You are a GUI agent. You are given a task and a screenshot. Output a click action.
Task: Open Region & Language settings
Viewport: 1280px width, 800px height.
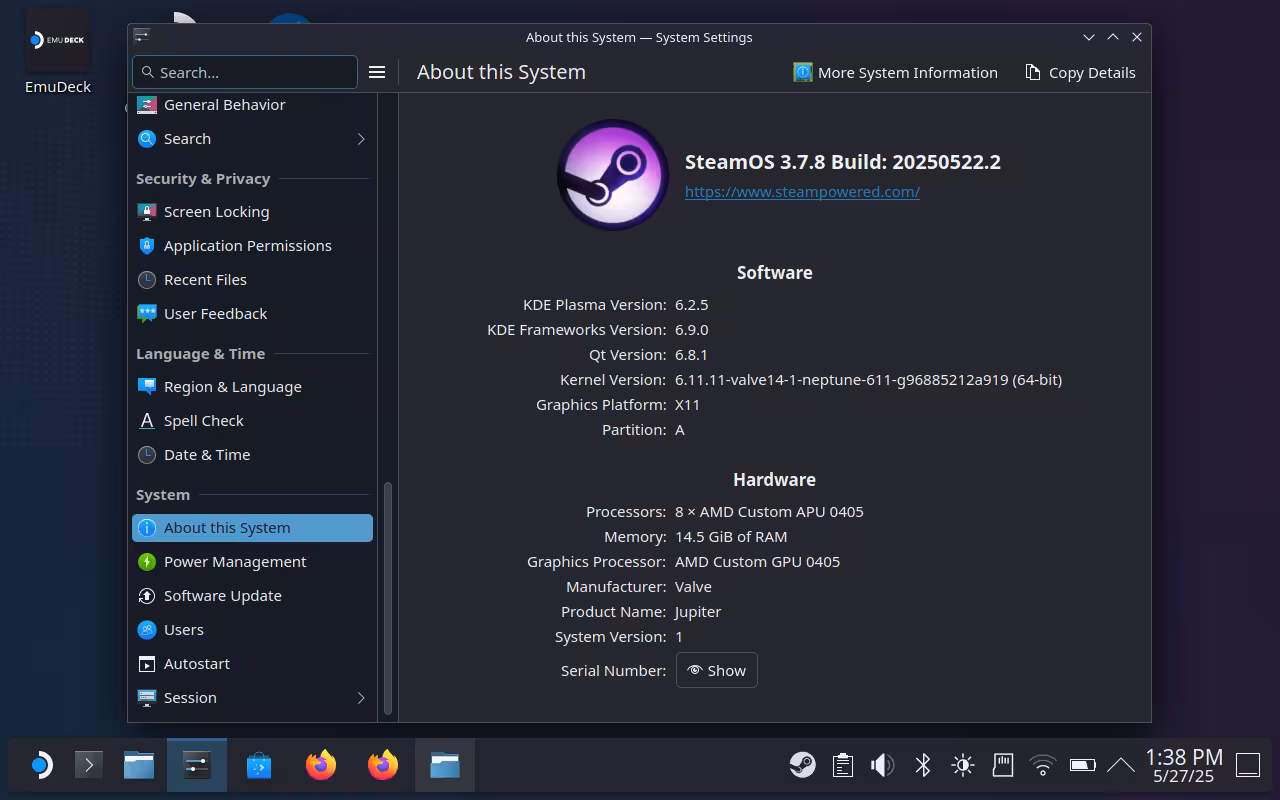[x=252, y=387]
